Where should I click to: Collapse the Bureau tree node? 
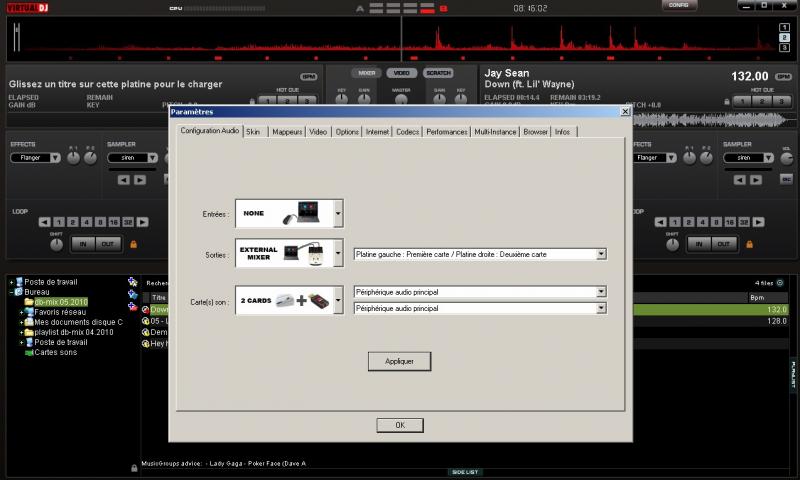(x=11, y=292)
